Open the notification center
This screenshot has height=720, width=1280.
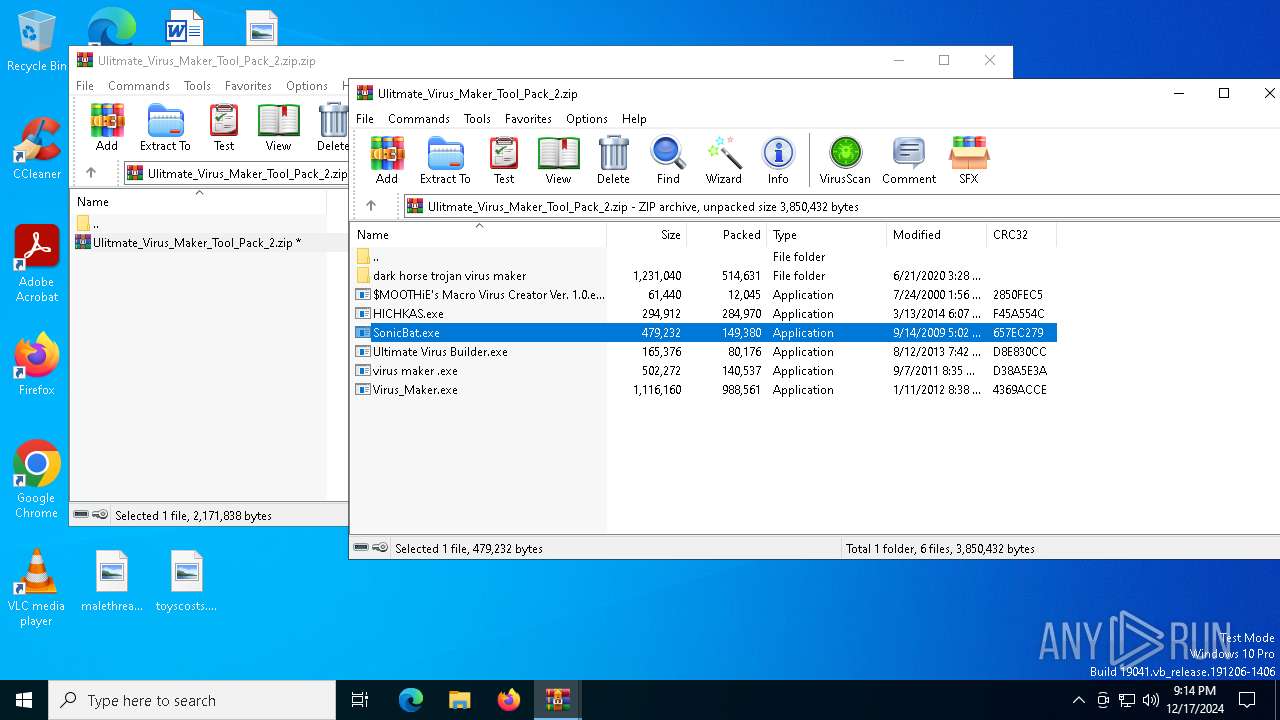pyautogui.click(x=1247, y=700)
